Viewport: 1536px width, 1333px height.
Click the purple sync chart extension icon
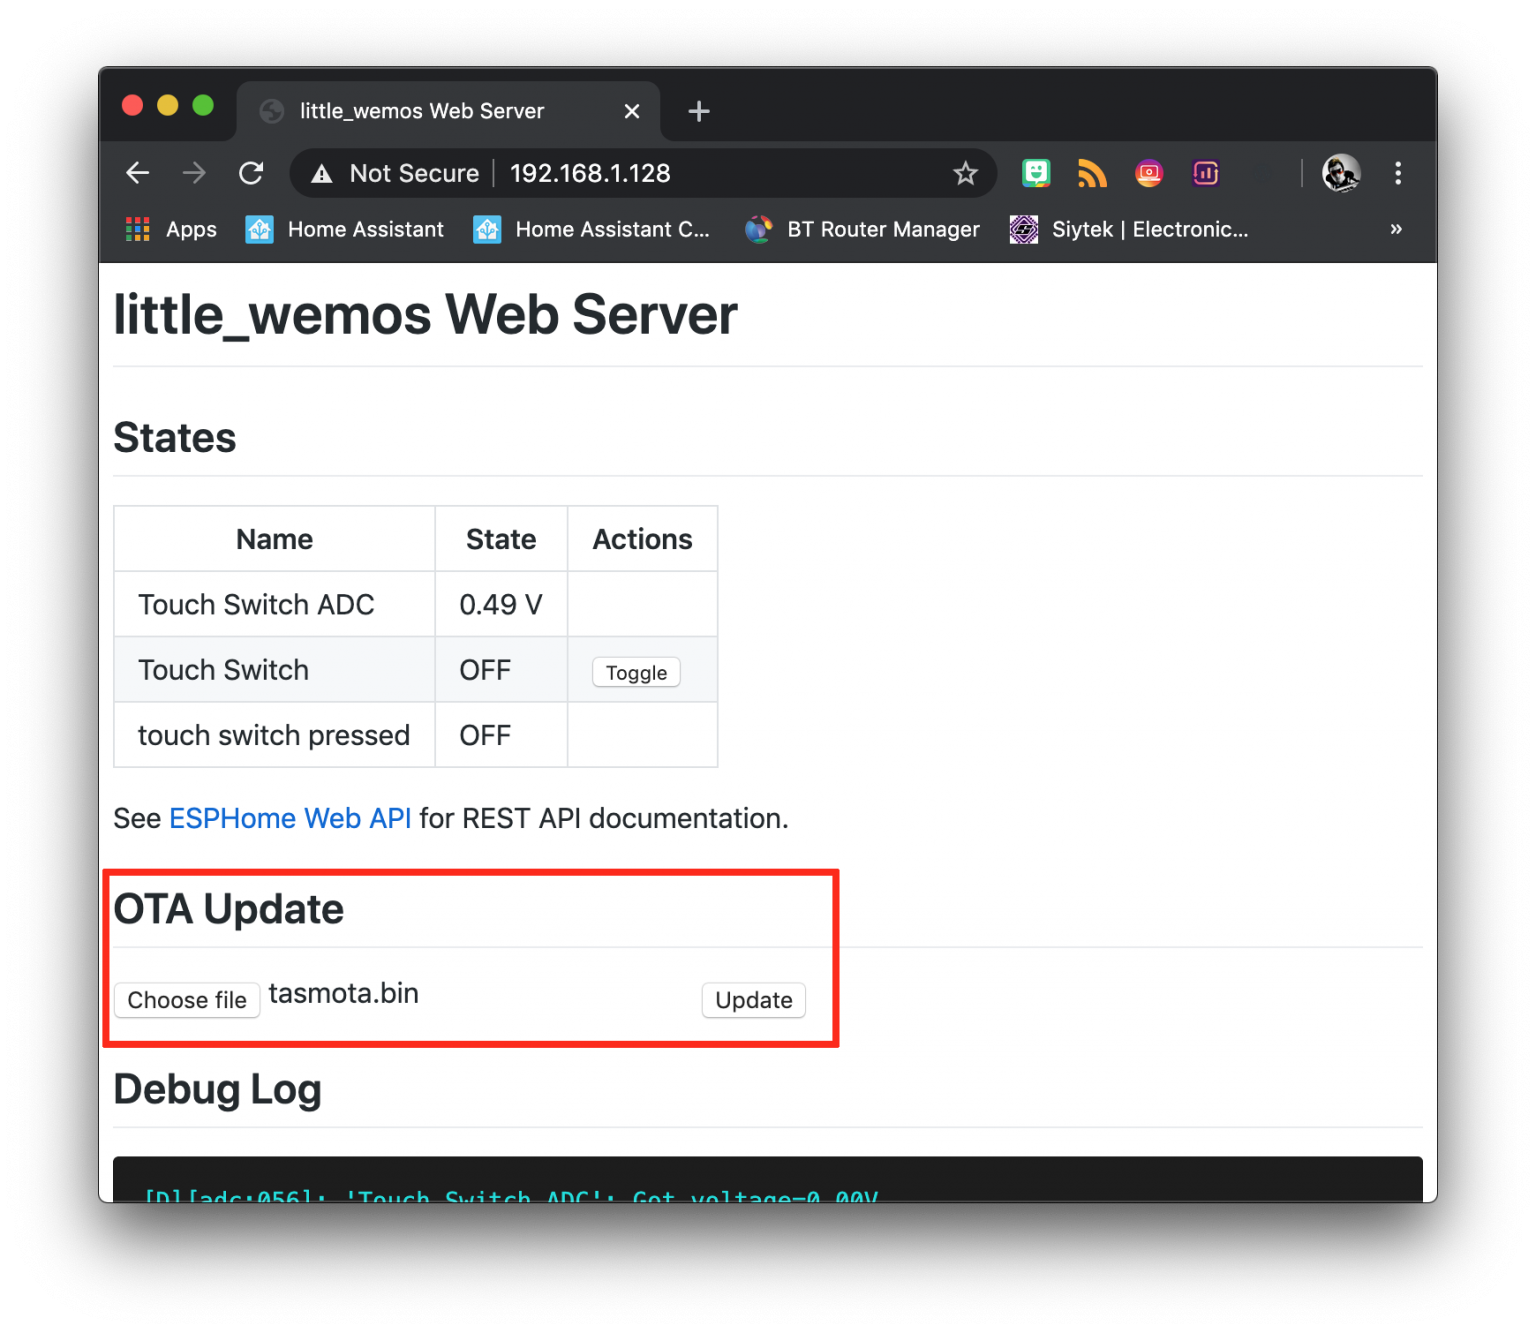1205,173
